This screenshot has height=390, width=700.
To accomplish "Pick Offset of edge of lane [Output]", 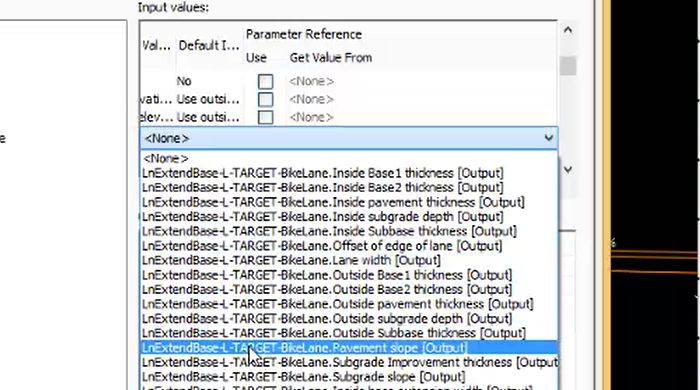I will click(x=349, y=246).
